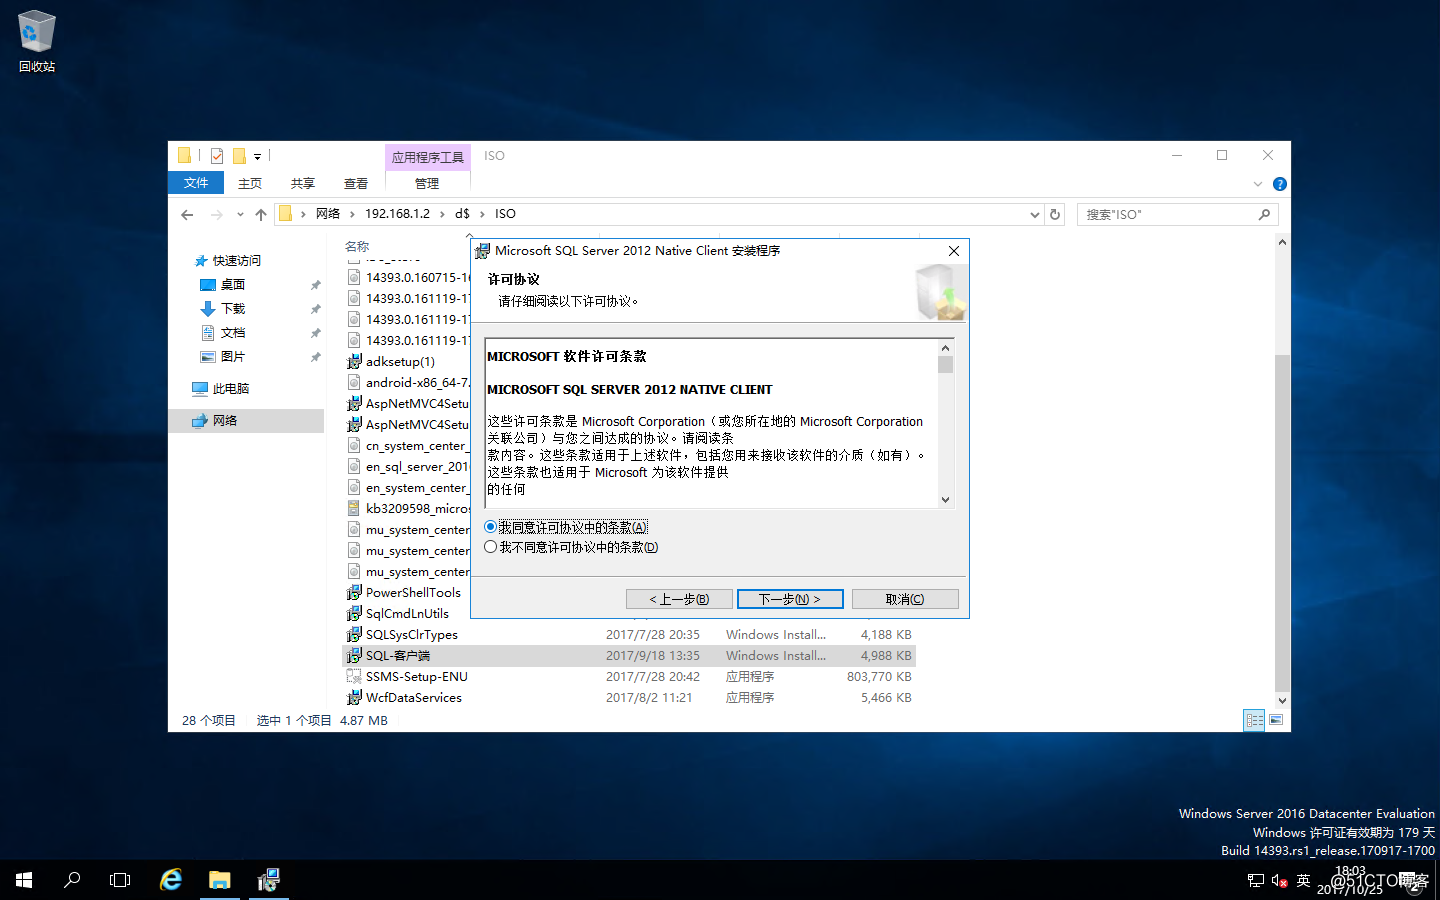The width and height of the screenshot is (1440, 900).
Task: Click the license text scroll-up arrow
Action: 945,348
